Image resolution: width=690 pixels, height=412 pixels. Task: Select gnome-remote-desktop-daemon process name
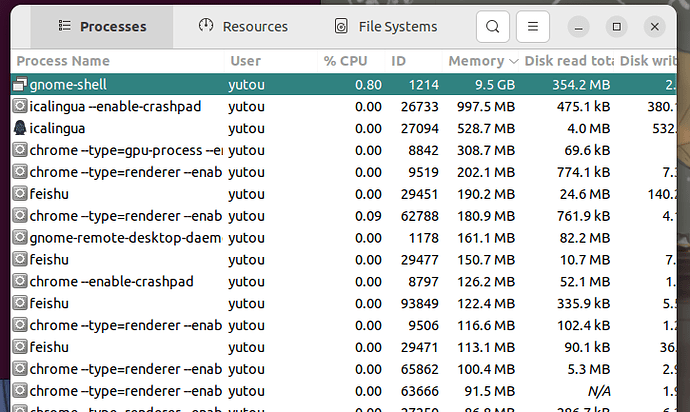(126, 238)
